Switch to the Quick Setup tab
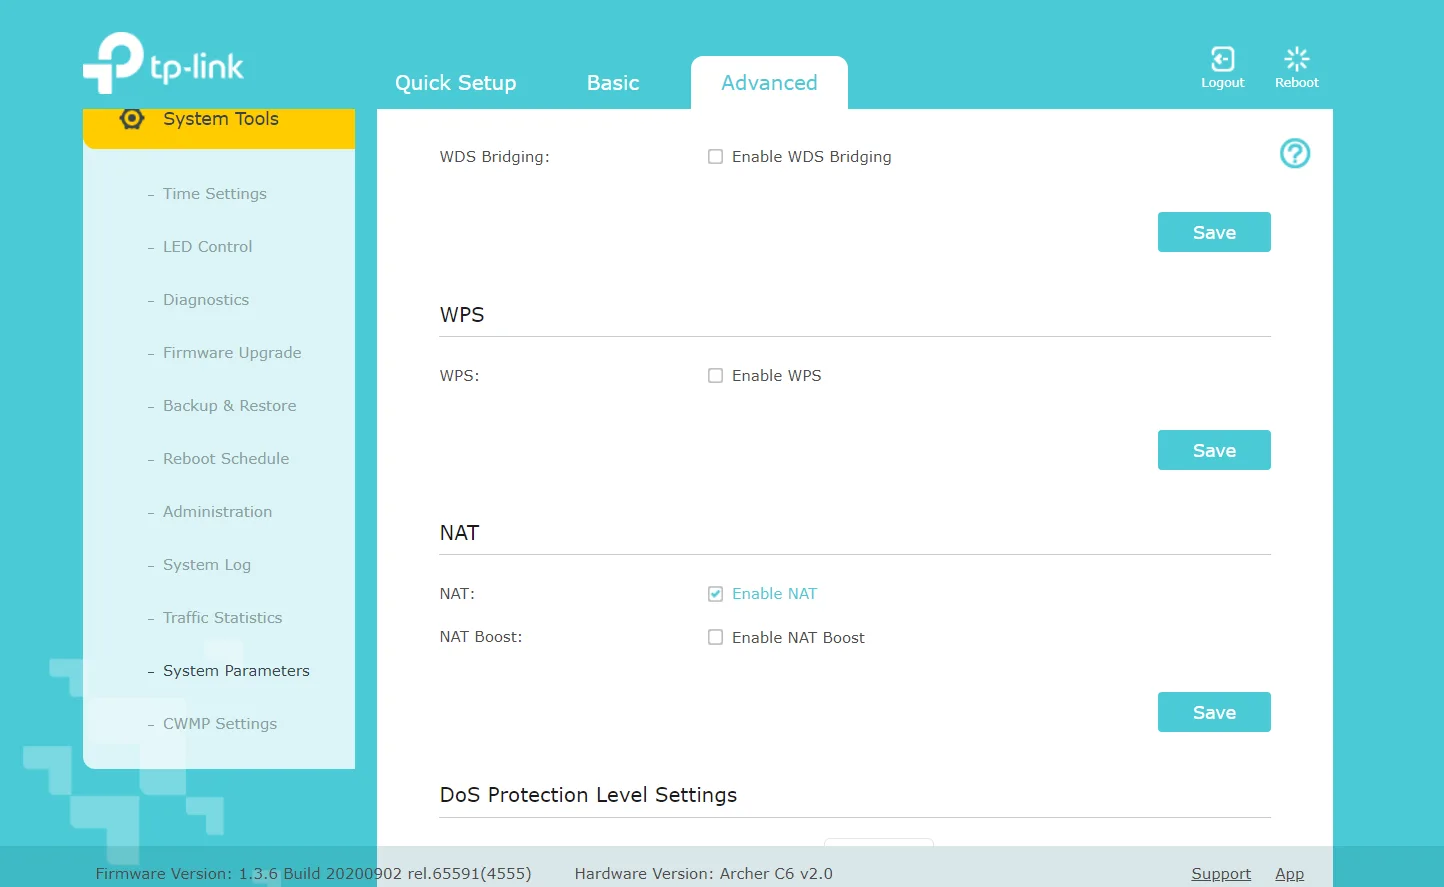This screenshot has height=887, width=1444. tap(455, 83)
